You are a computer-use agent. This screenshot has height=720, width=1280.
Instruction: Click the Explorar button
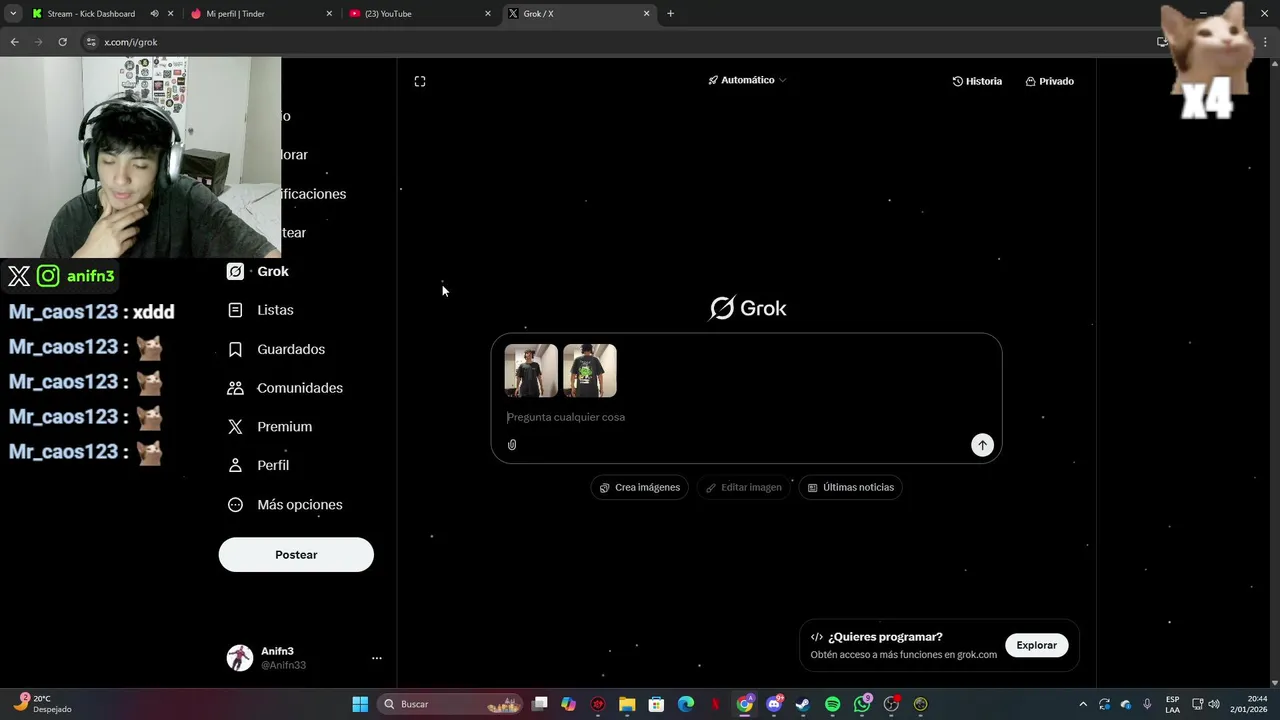(1037, 645)
